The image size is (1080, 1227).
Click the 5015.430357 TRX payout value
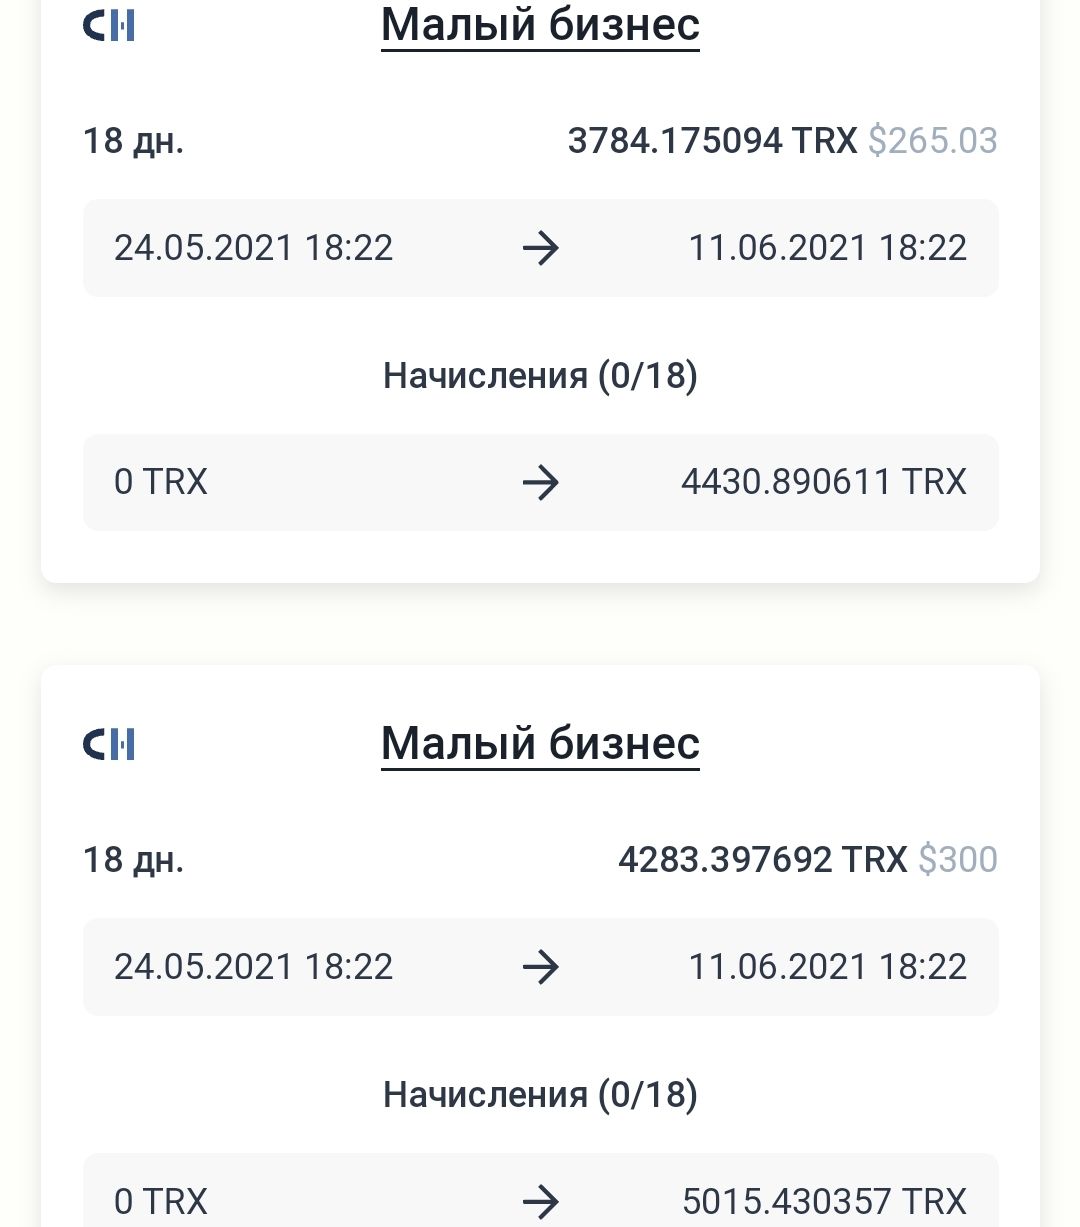pyautogui.click(x=824, y=1201)
